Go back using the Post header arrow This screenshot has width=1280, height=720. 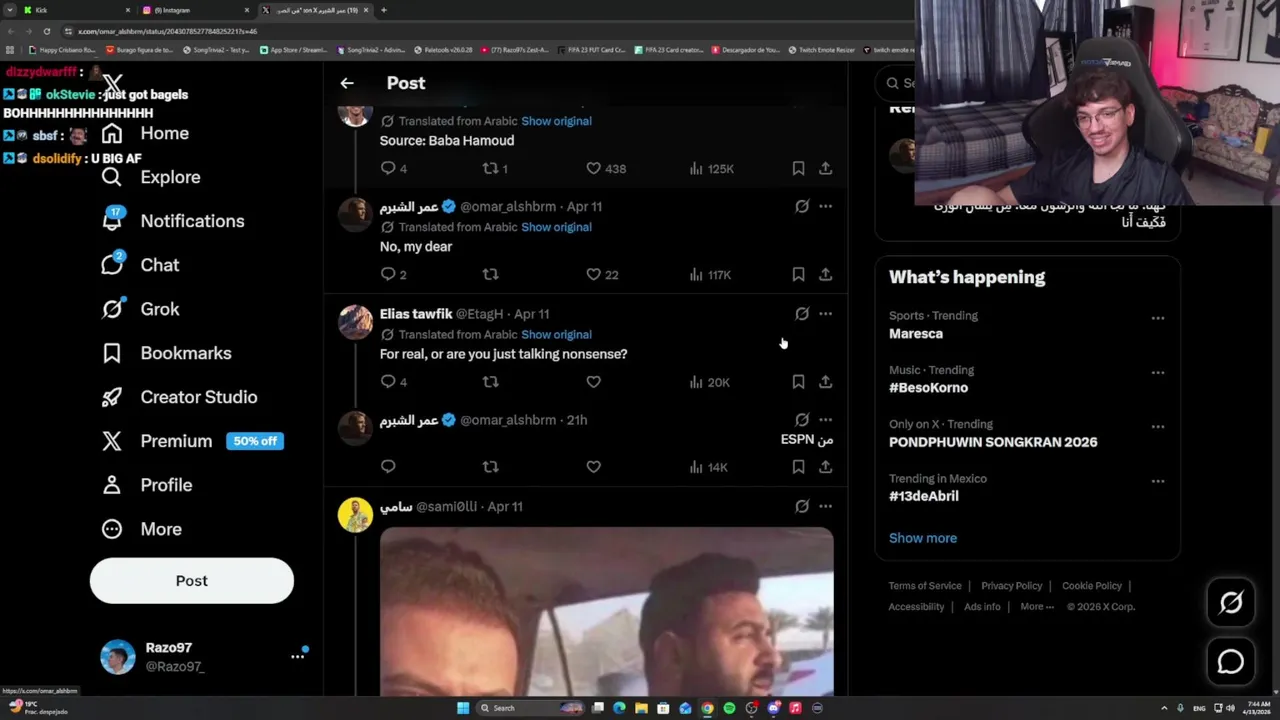pos(347,83)
